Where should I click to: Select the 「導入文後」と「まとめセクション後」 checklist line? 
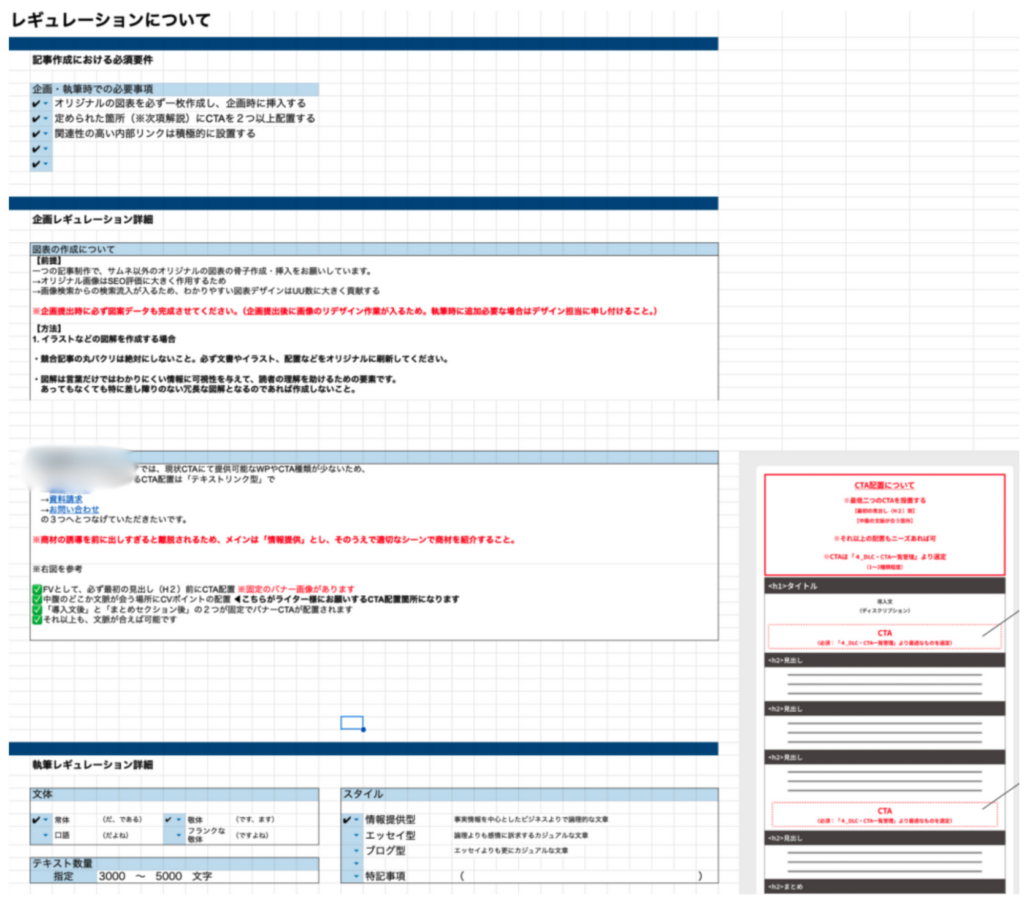point(193,609)
